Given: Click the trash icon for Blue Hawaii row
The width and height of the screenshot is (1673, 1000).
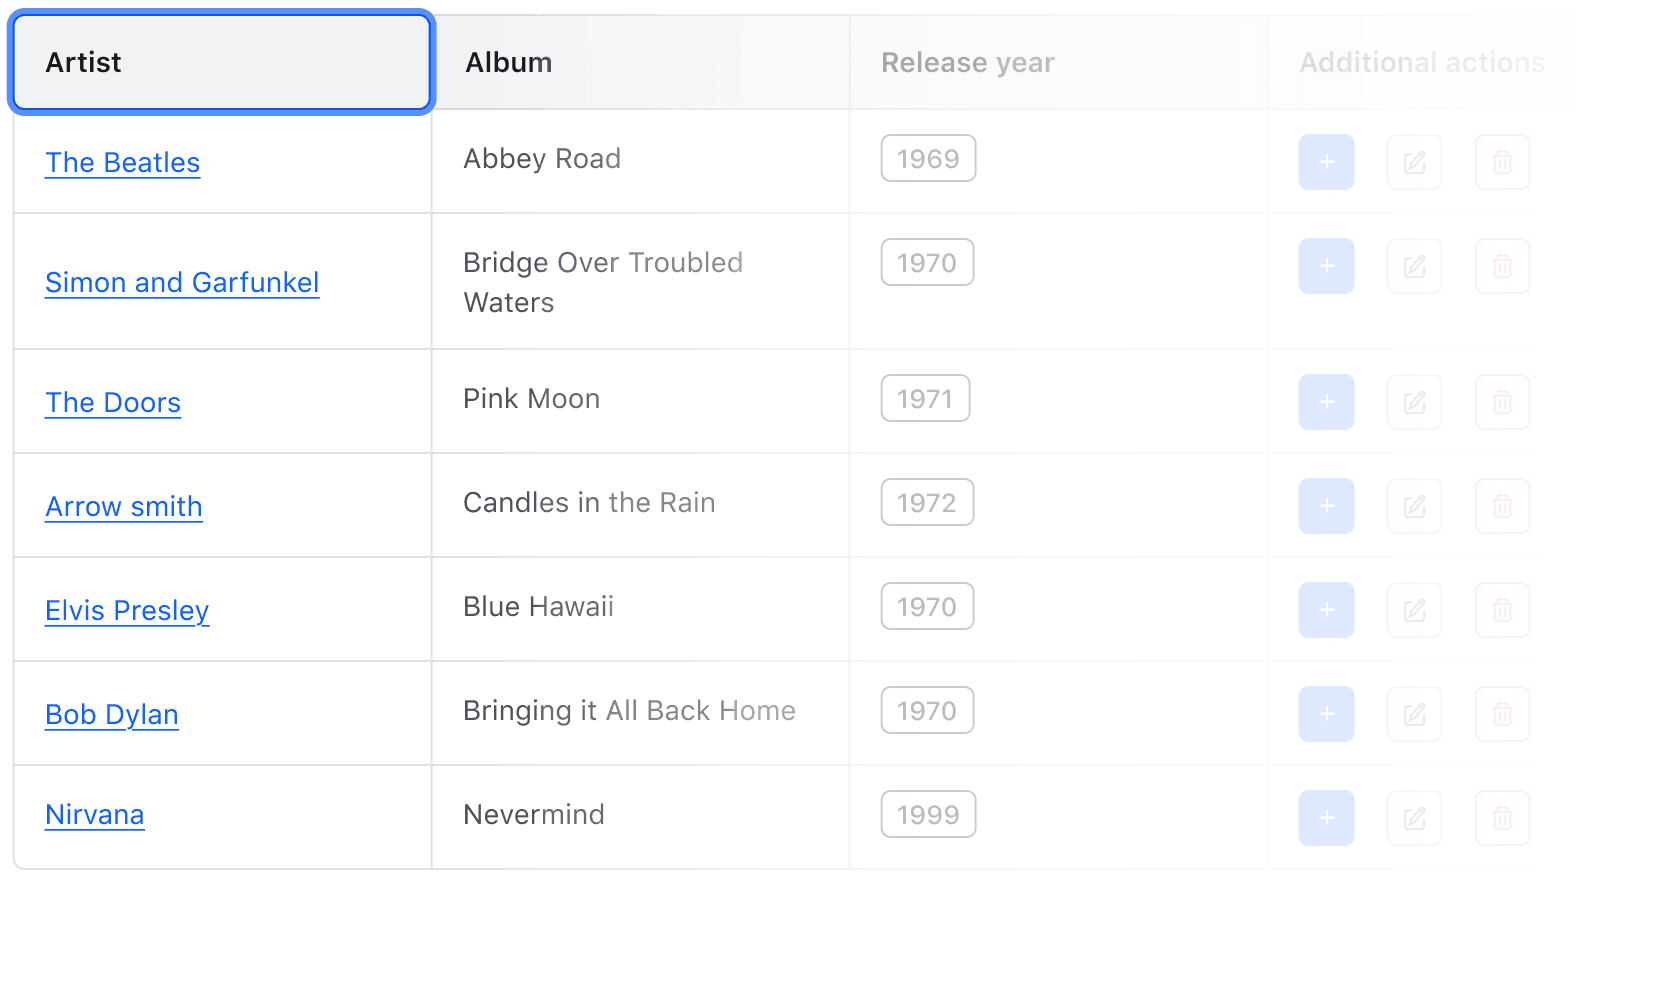Looking at the screenshot, I should point(1502,609).
